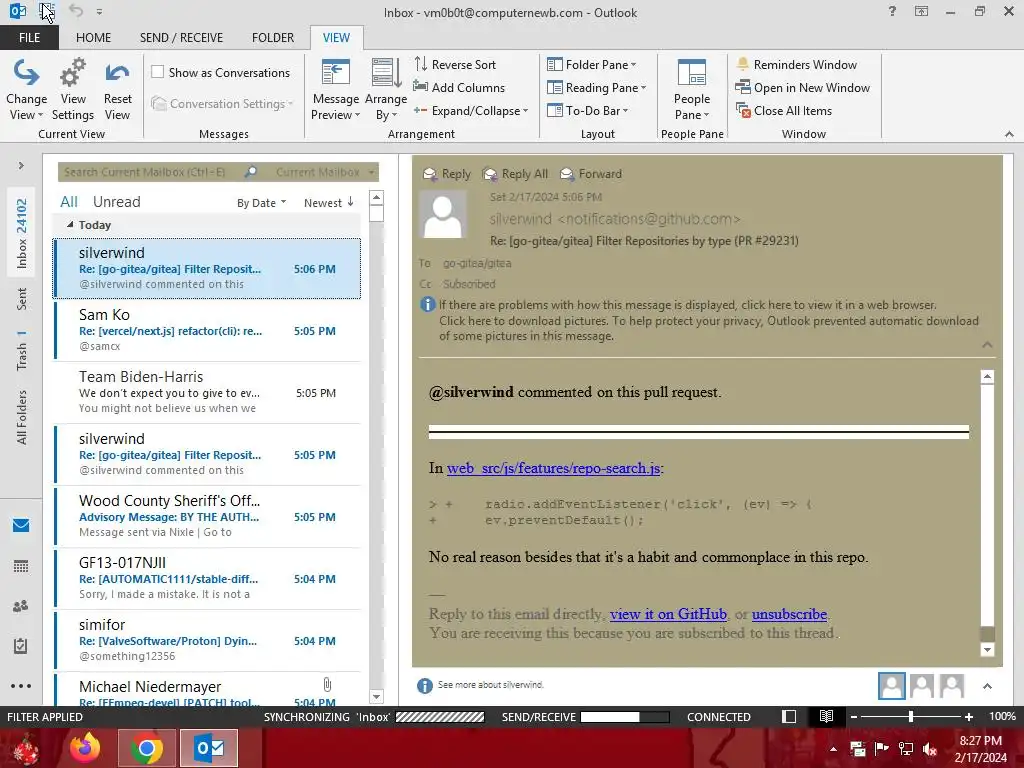Collapse the message header chevron

987,344
